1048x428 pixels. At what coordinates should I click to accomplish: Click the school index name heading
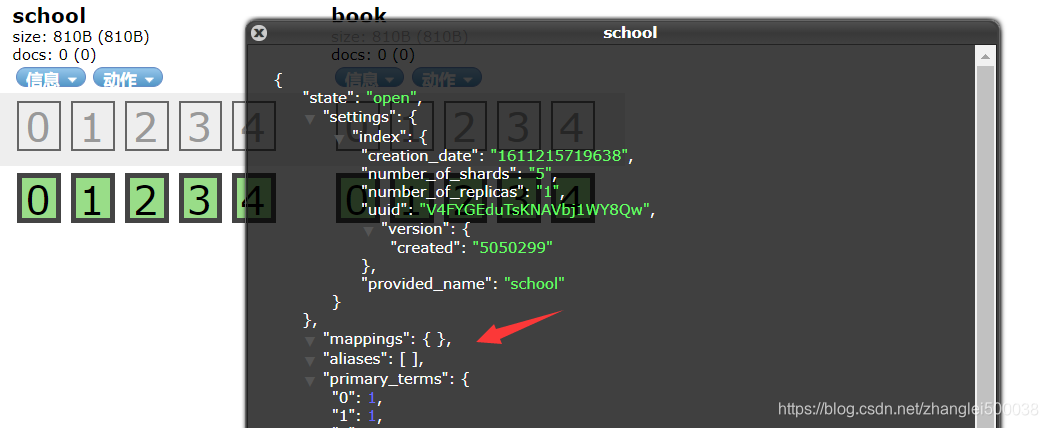click(49, 15)
